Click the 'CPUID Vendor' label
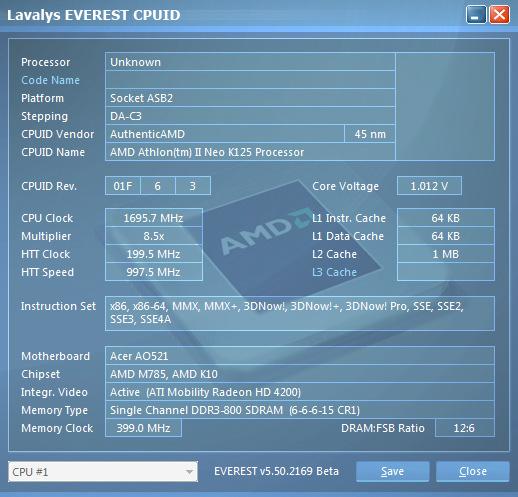This screenshot has width=518, height=497. pyautogui.click(x=58, y=134)
